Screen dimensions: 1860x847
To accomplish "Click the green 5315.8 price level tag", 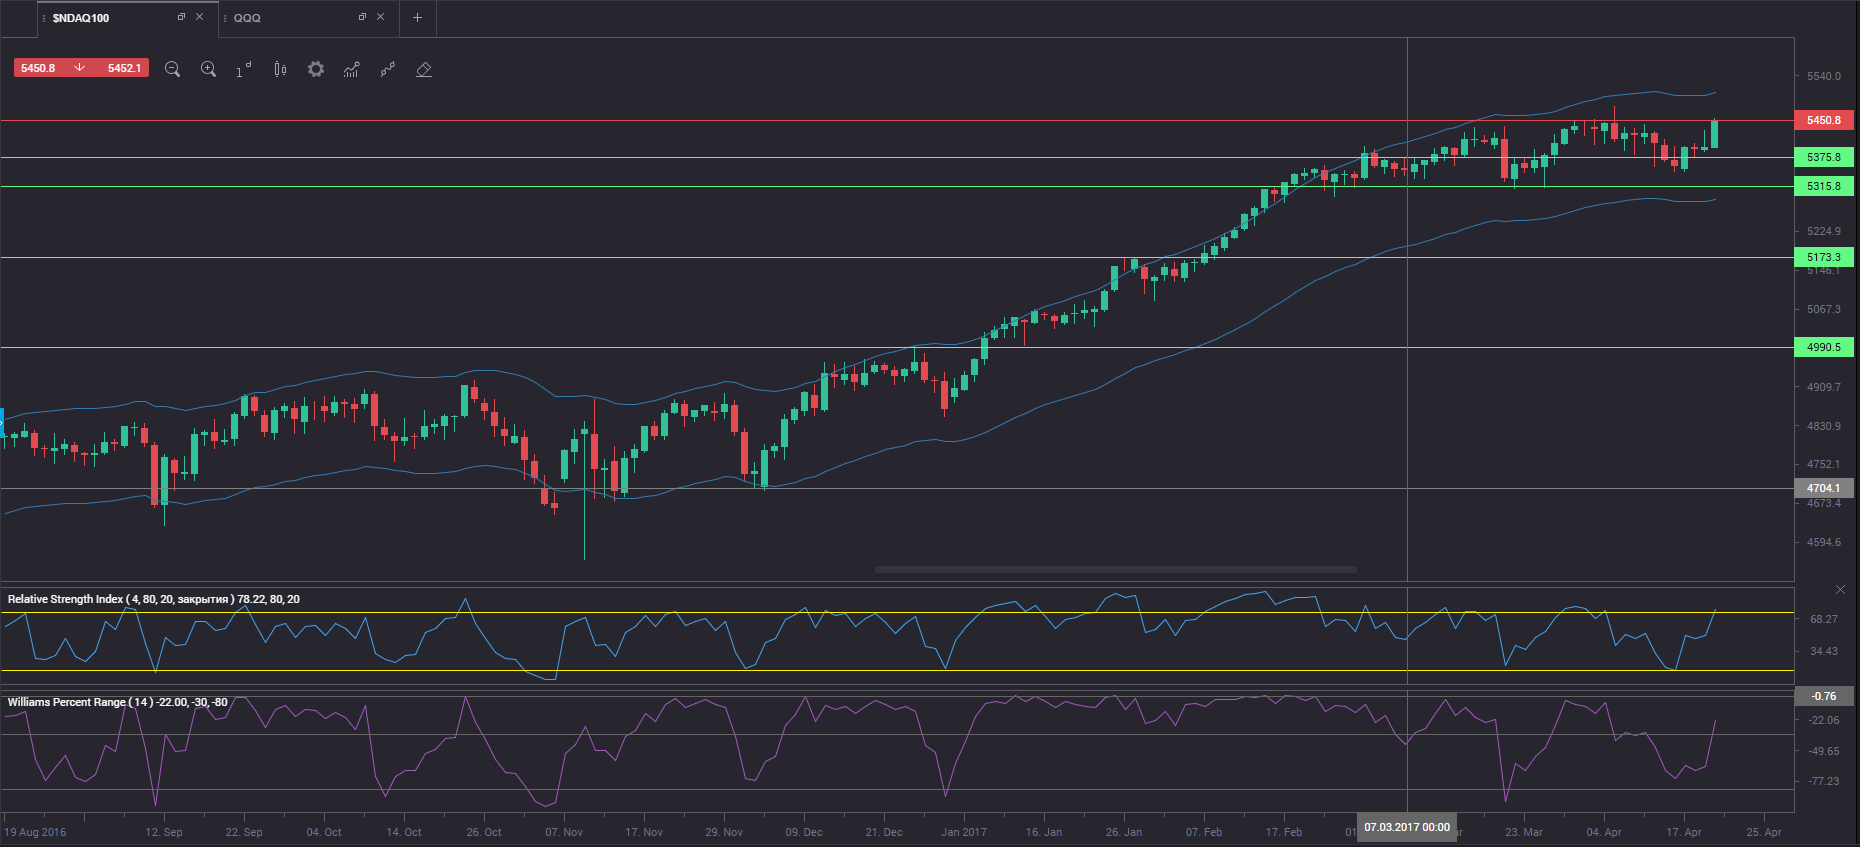I will [1824, 186].
